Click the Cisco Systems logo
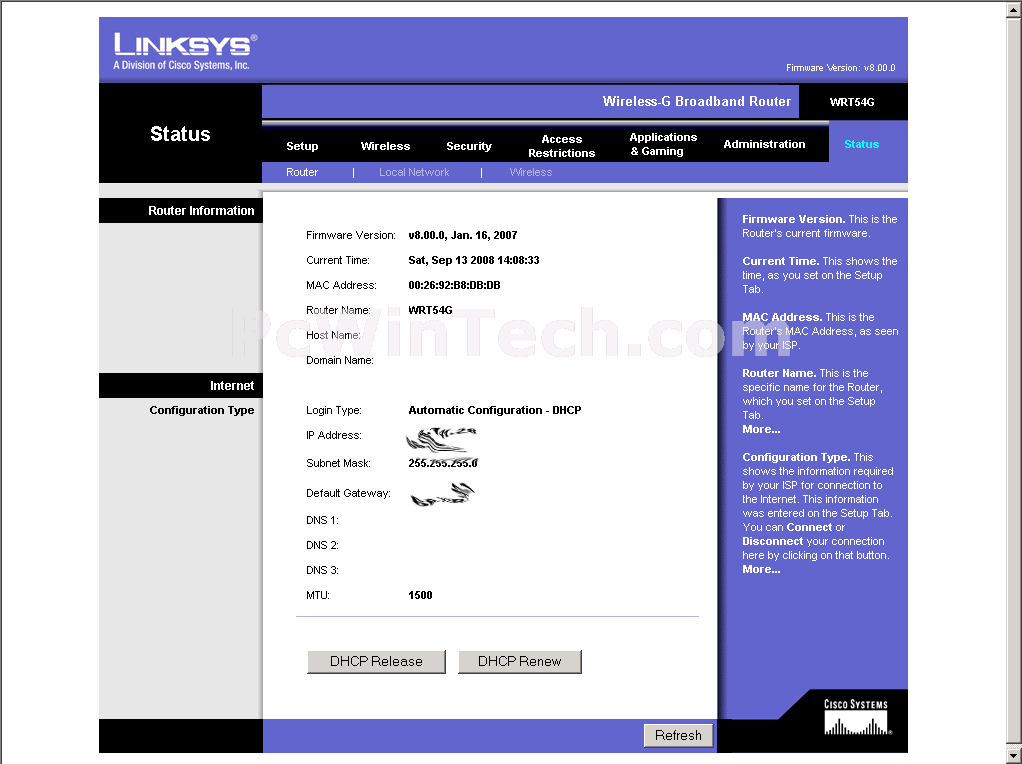 856,716
